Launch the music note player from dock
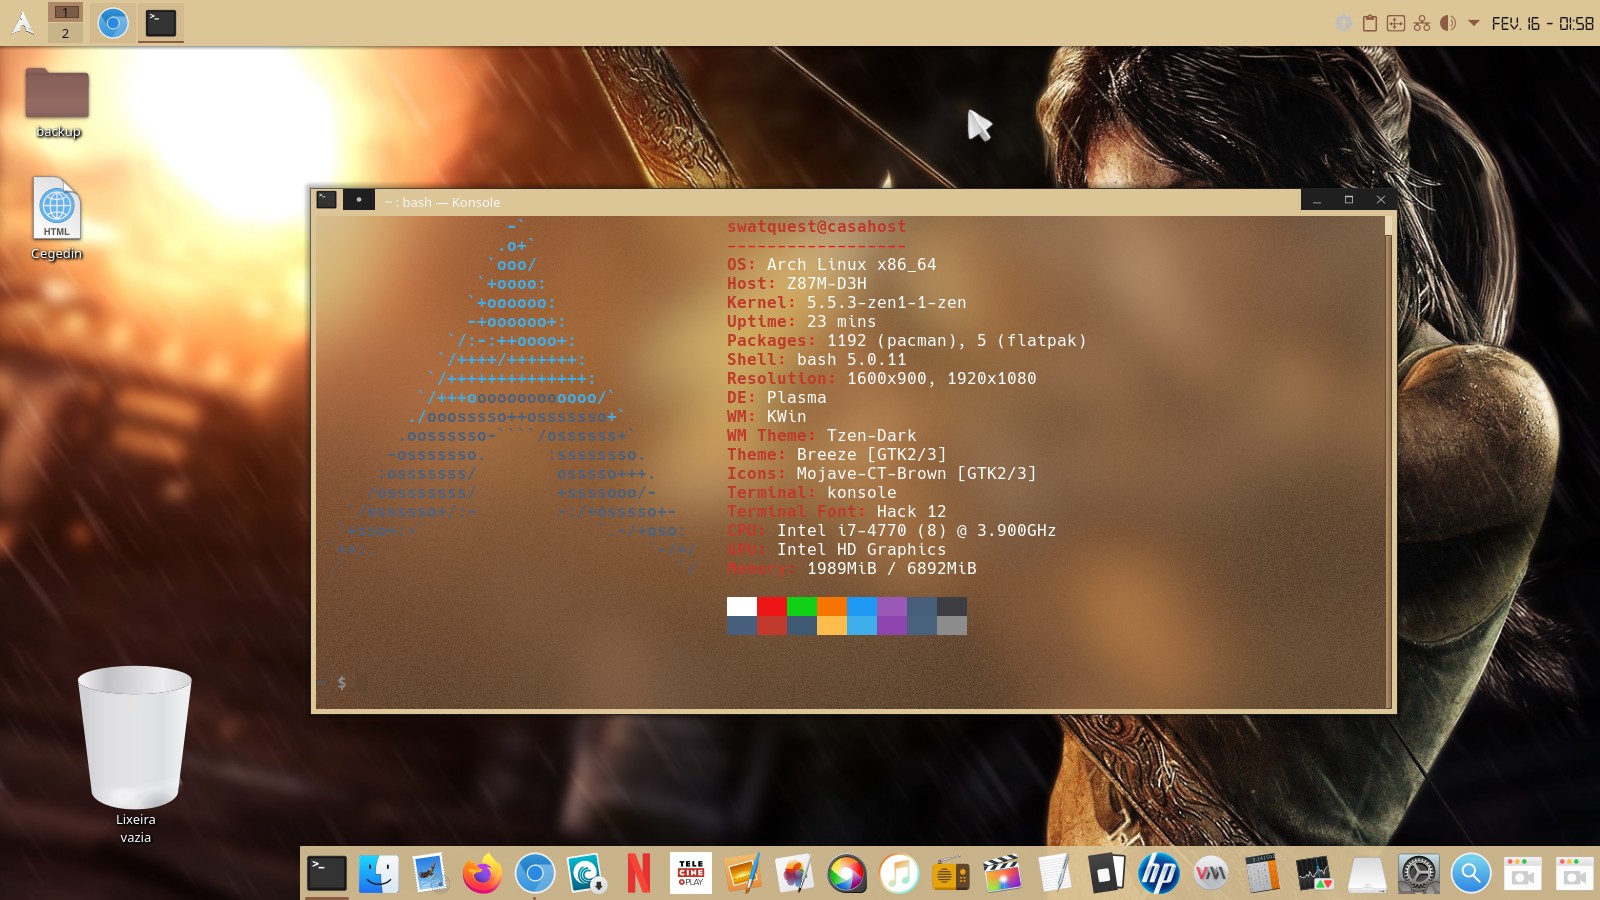The width and height of the screenshot is (1600, 900). [899, 874]
